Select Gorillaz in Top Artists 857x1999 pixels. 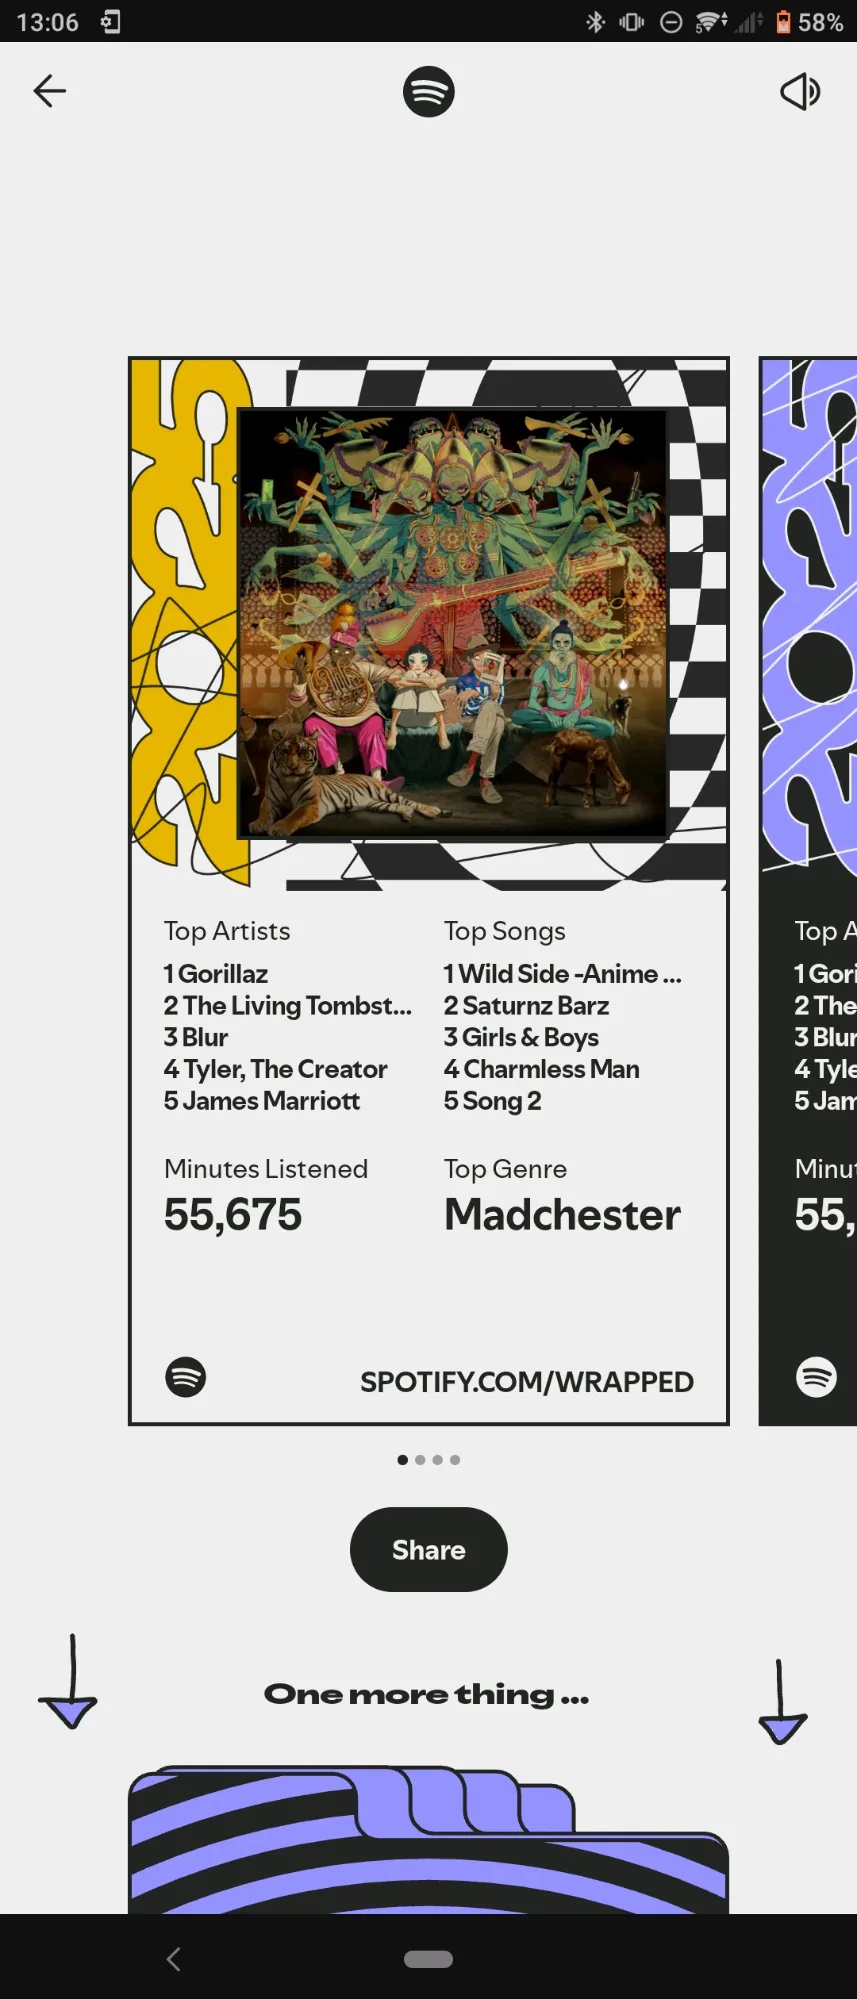coord(216,974)
